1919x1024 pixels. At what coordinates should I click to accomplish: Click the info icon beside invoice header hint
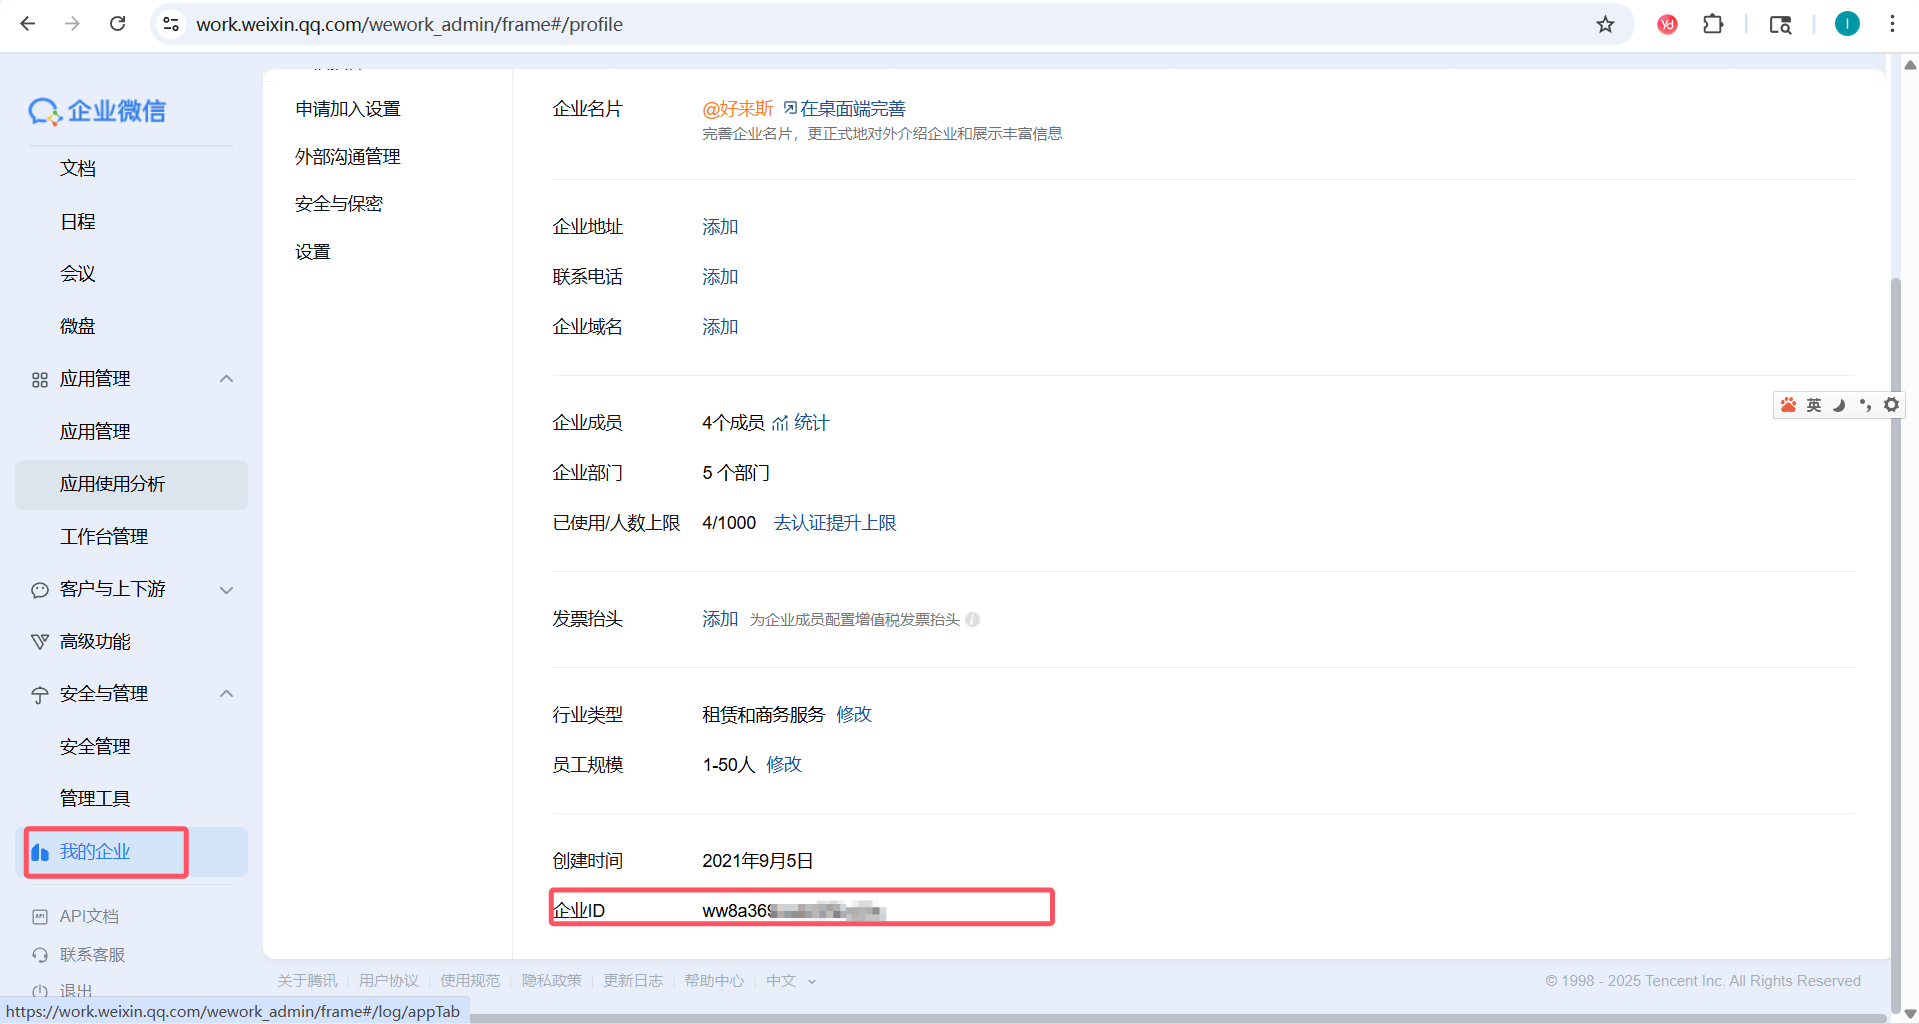pos(973,620)
